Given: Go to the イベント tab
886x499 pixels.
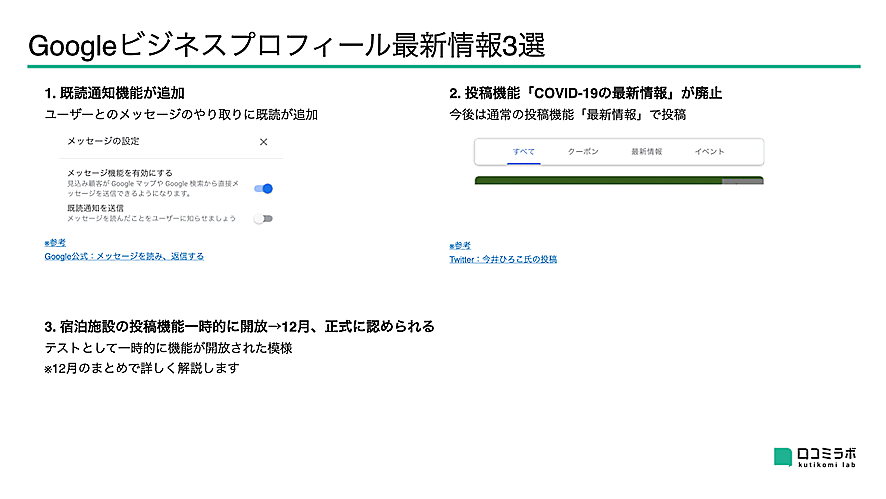Looking at the screenshot, I should click(709, 152).
